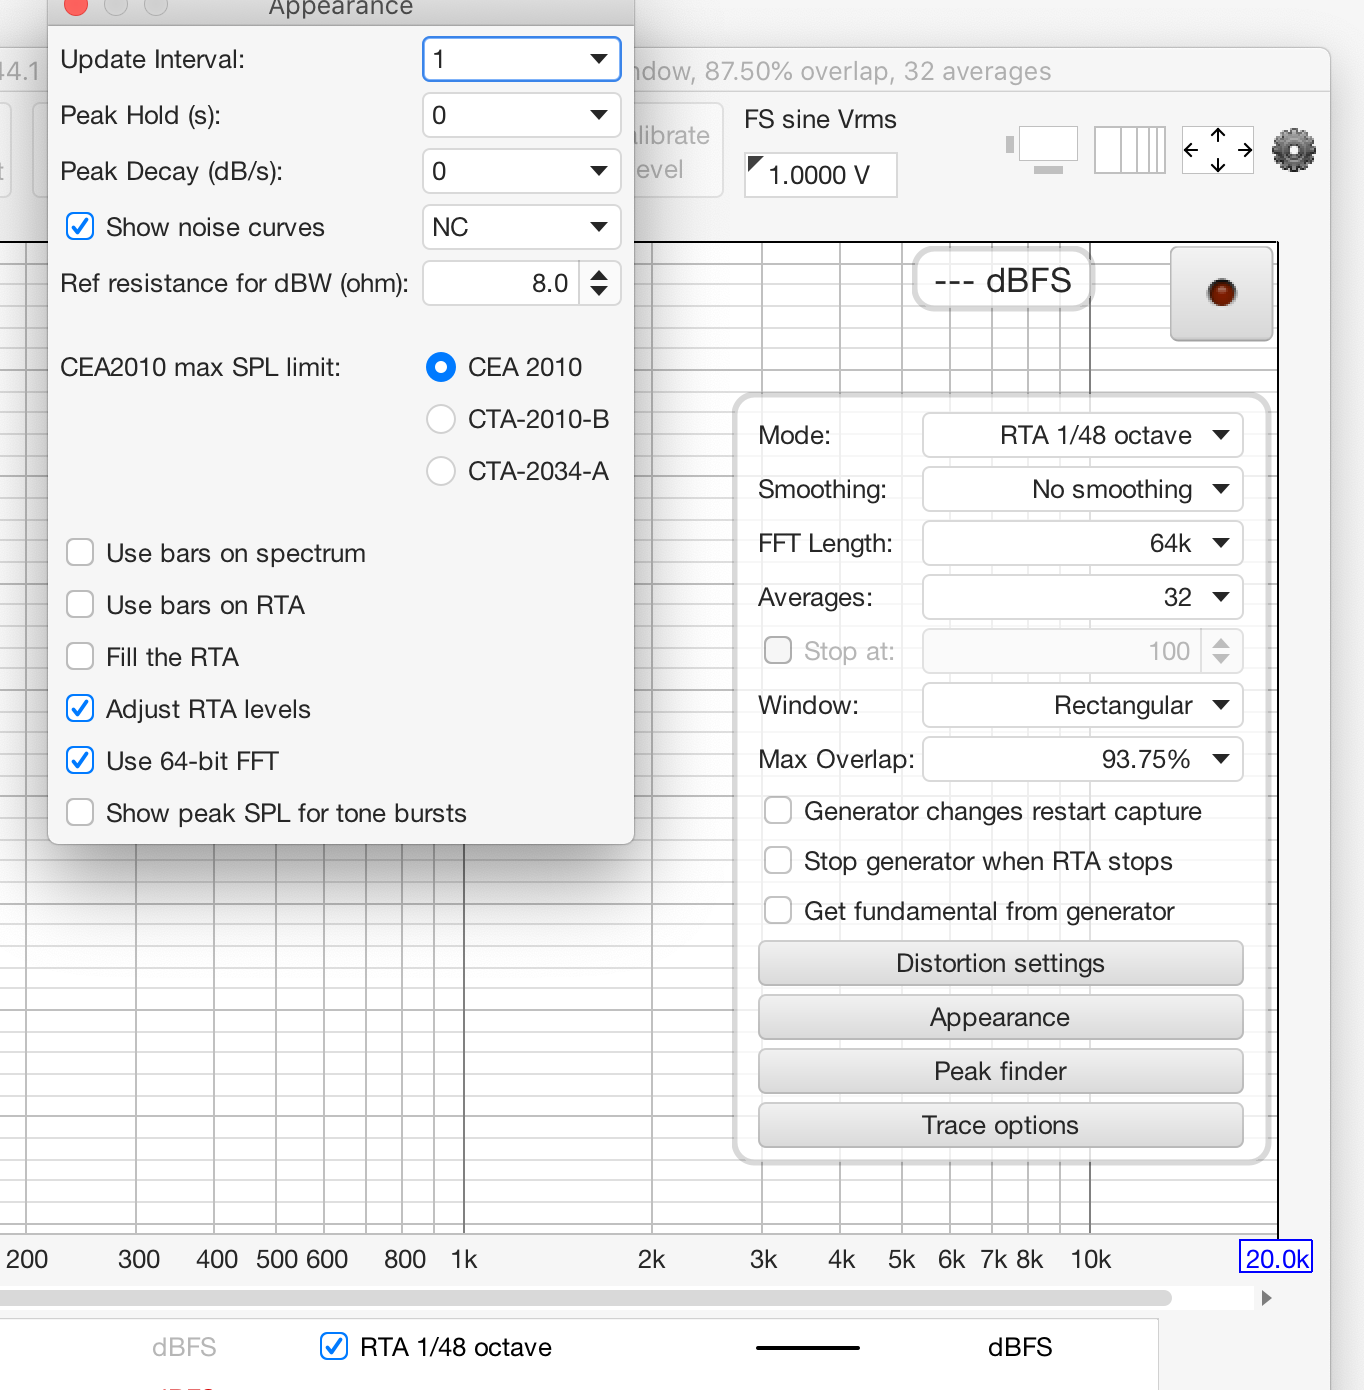Viewport: 1364px width, 1390px height.
Task: Click the horizontal scrollbar right arrow
Action: [x=1266, y=1298]
